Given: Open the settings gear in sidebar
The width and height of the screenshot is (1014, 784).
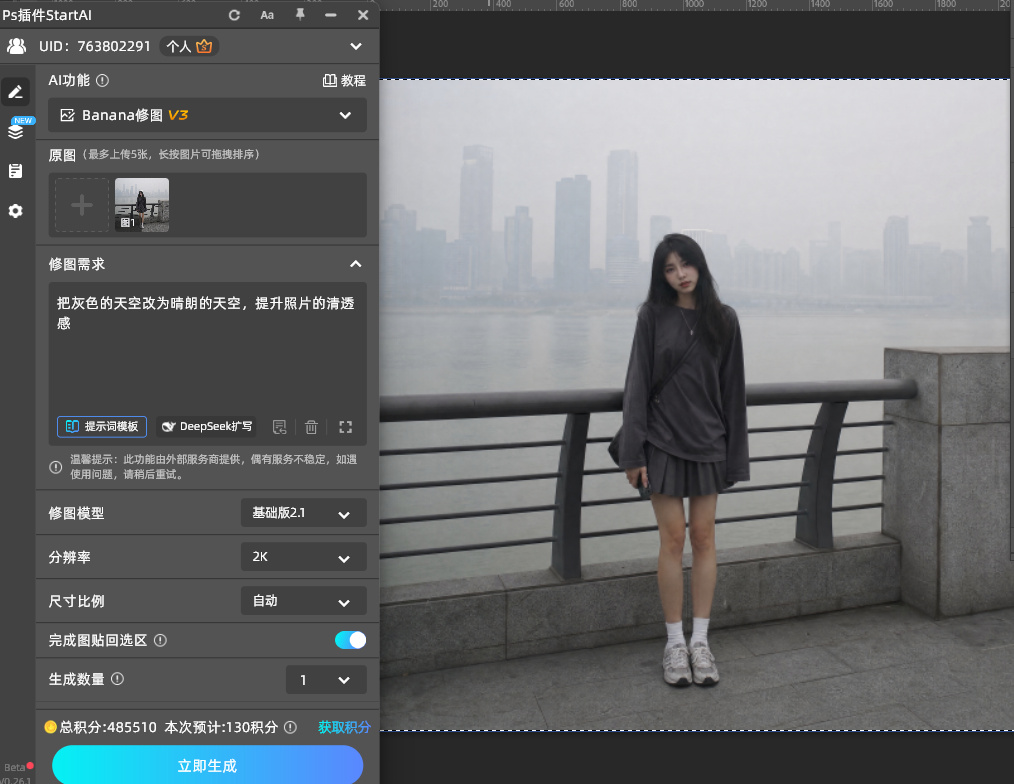Looking at the screenshot, I should pyautogui.click(x=16, y=211).
